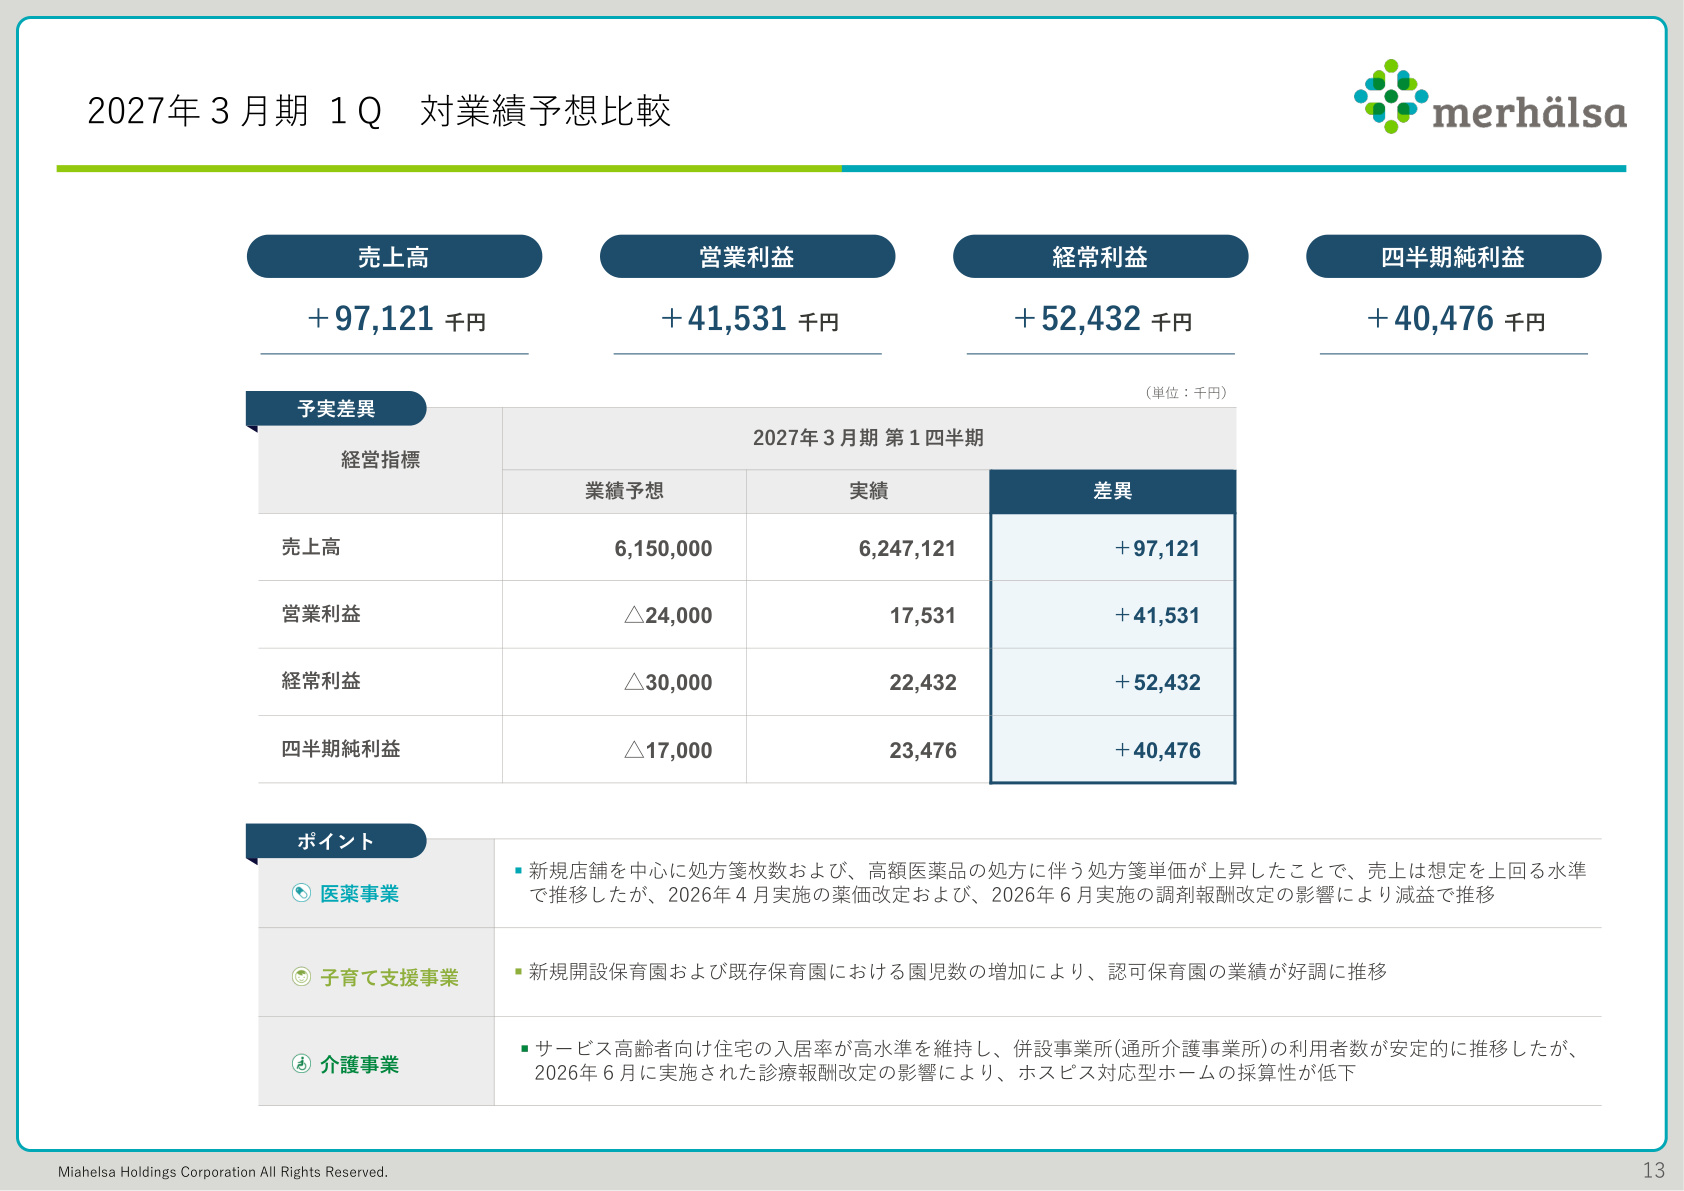Image resolution: width=1684 pixels, height=1191 pixels.
Task: Click the 四半期純利益 row label in table
Action: tap(341, 749)
